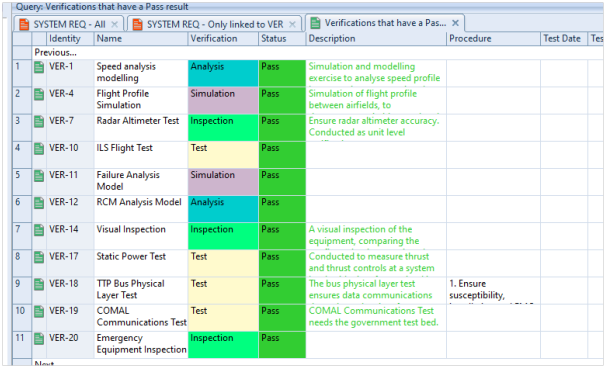Sort by the Test Date column header
Image resolution: width=606 pixels, height=368 pixels.
564,39
